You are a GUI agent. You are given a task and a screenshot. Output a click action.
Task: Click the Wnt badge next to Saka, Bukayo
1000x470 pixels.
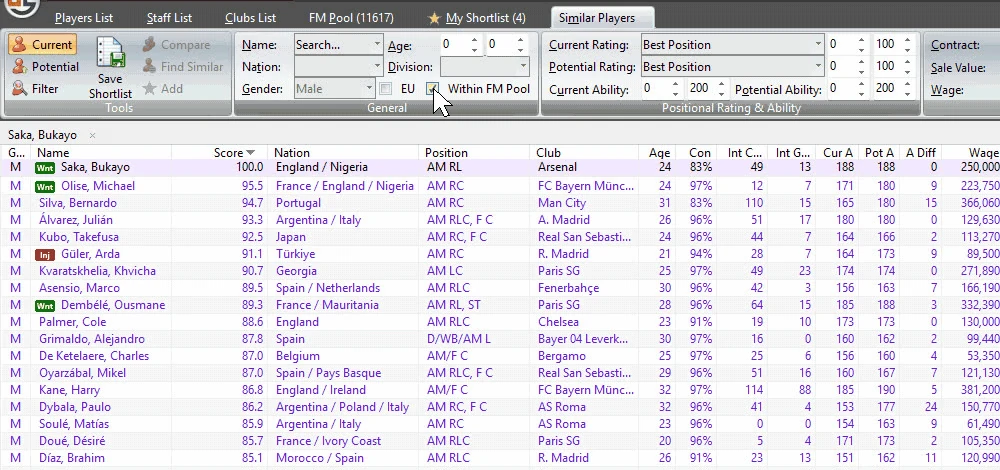click(x=45, y=168)
